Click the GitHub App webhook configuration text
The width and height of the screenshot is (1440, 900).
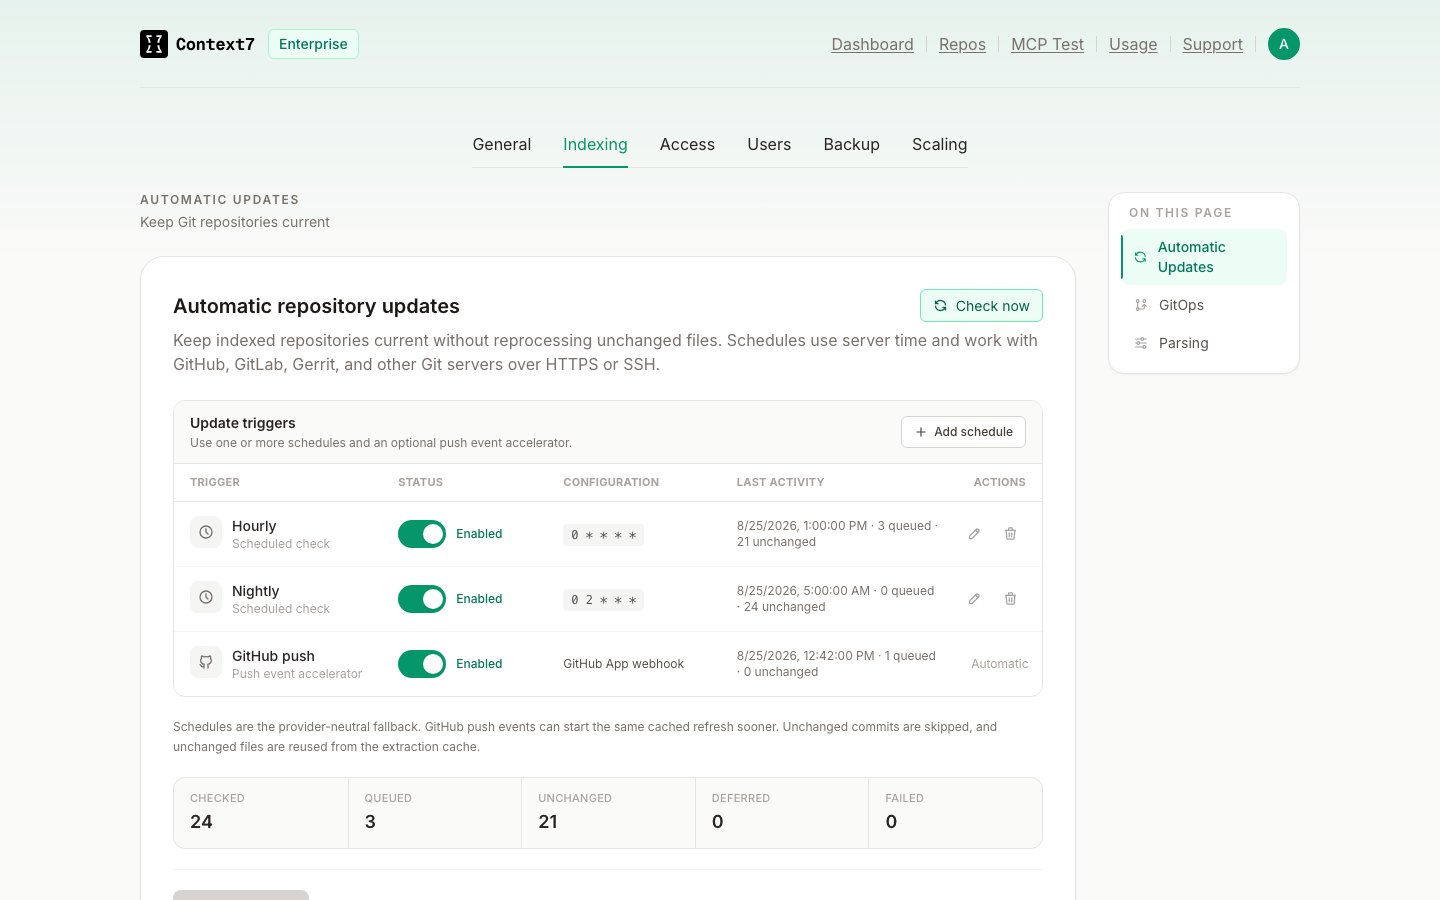pyautogui.click(x=623, y=664)
